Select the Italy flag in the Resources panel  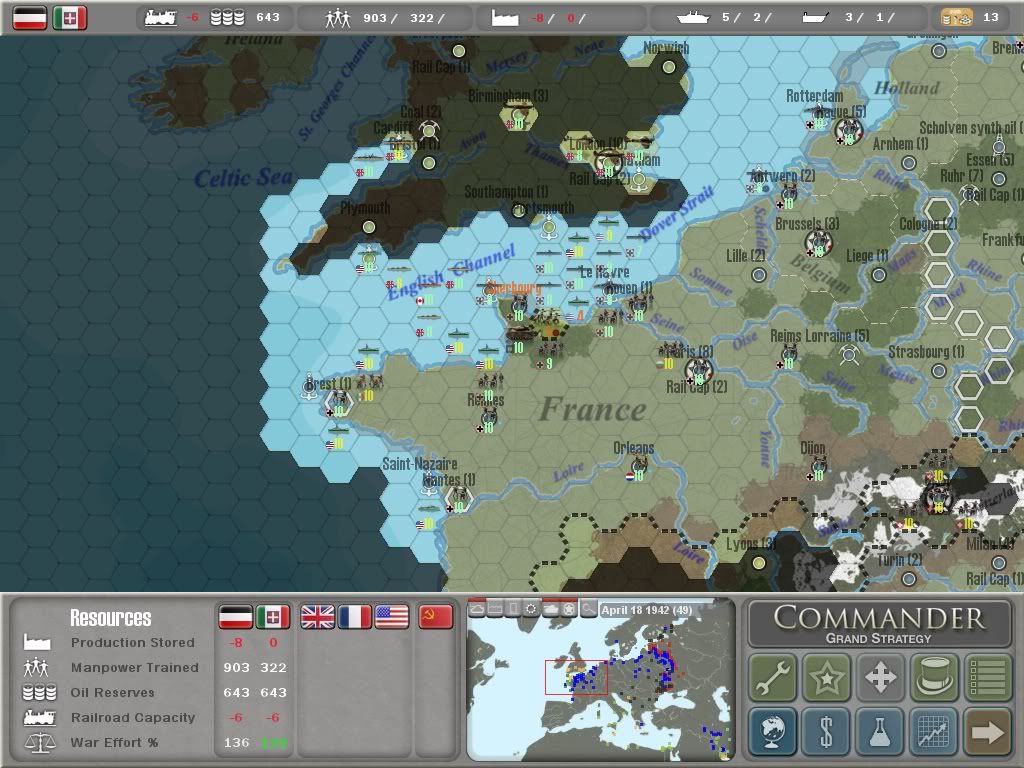click(x=272, y=616)
